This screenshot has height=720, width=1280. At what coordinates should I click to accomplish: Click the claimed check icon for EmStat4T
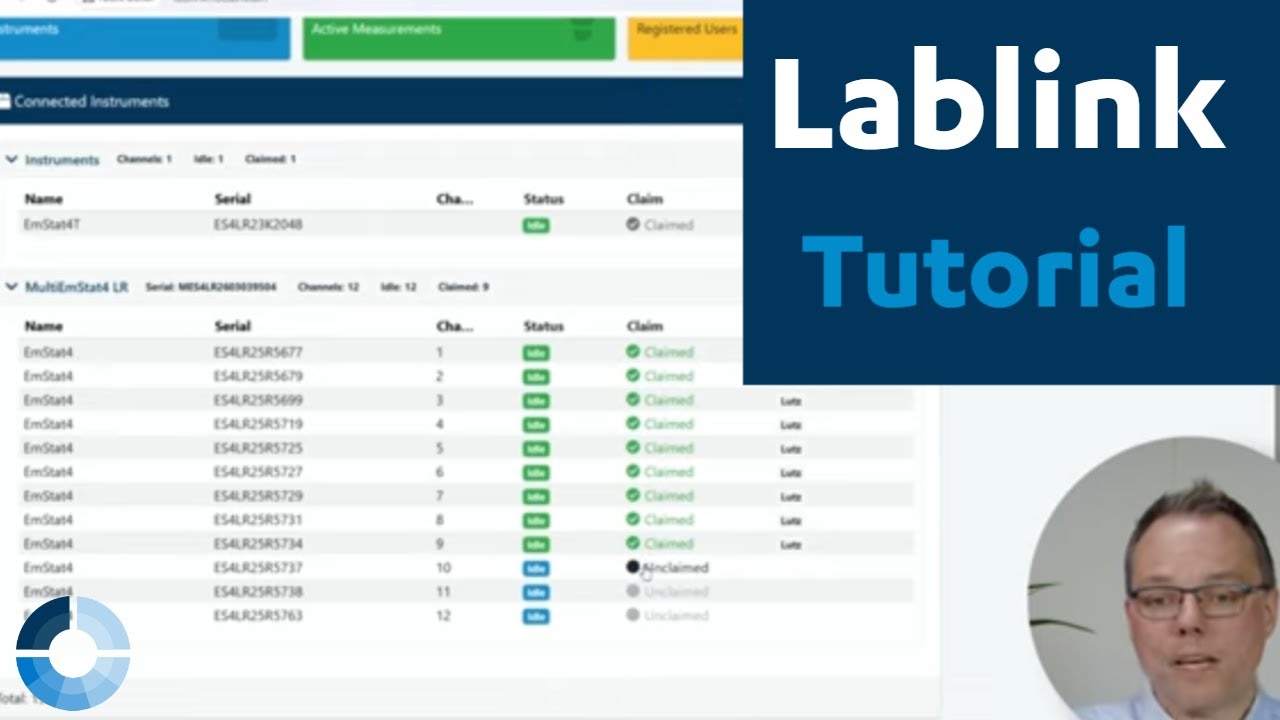pos(633,225)
